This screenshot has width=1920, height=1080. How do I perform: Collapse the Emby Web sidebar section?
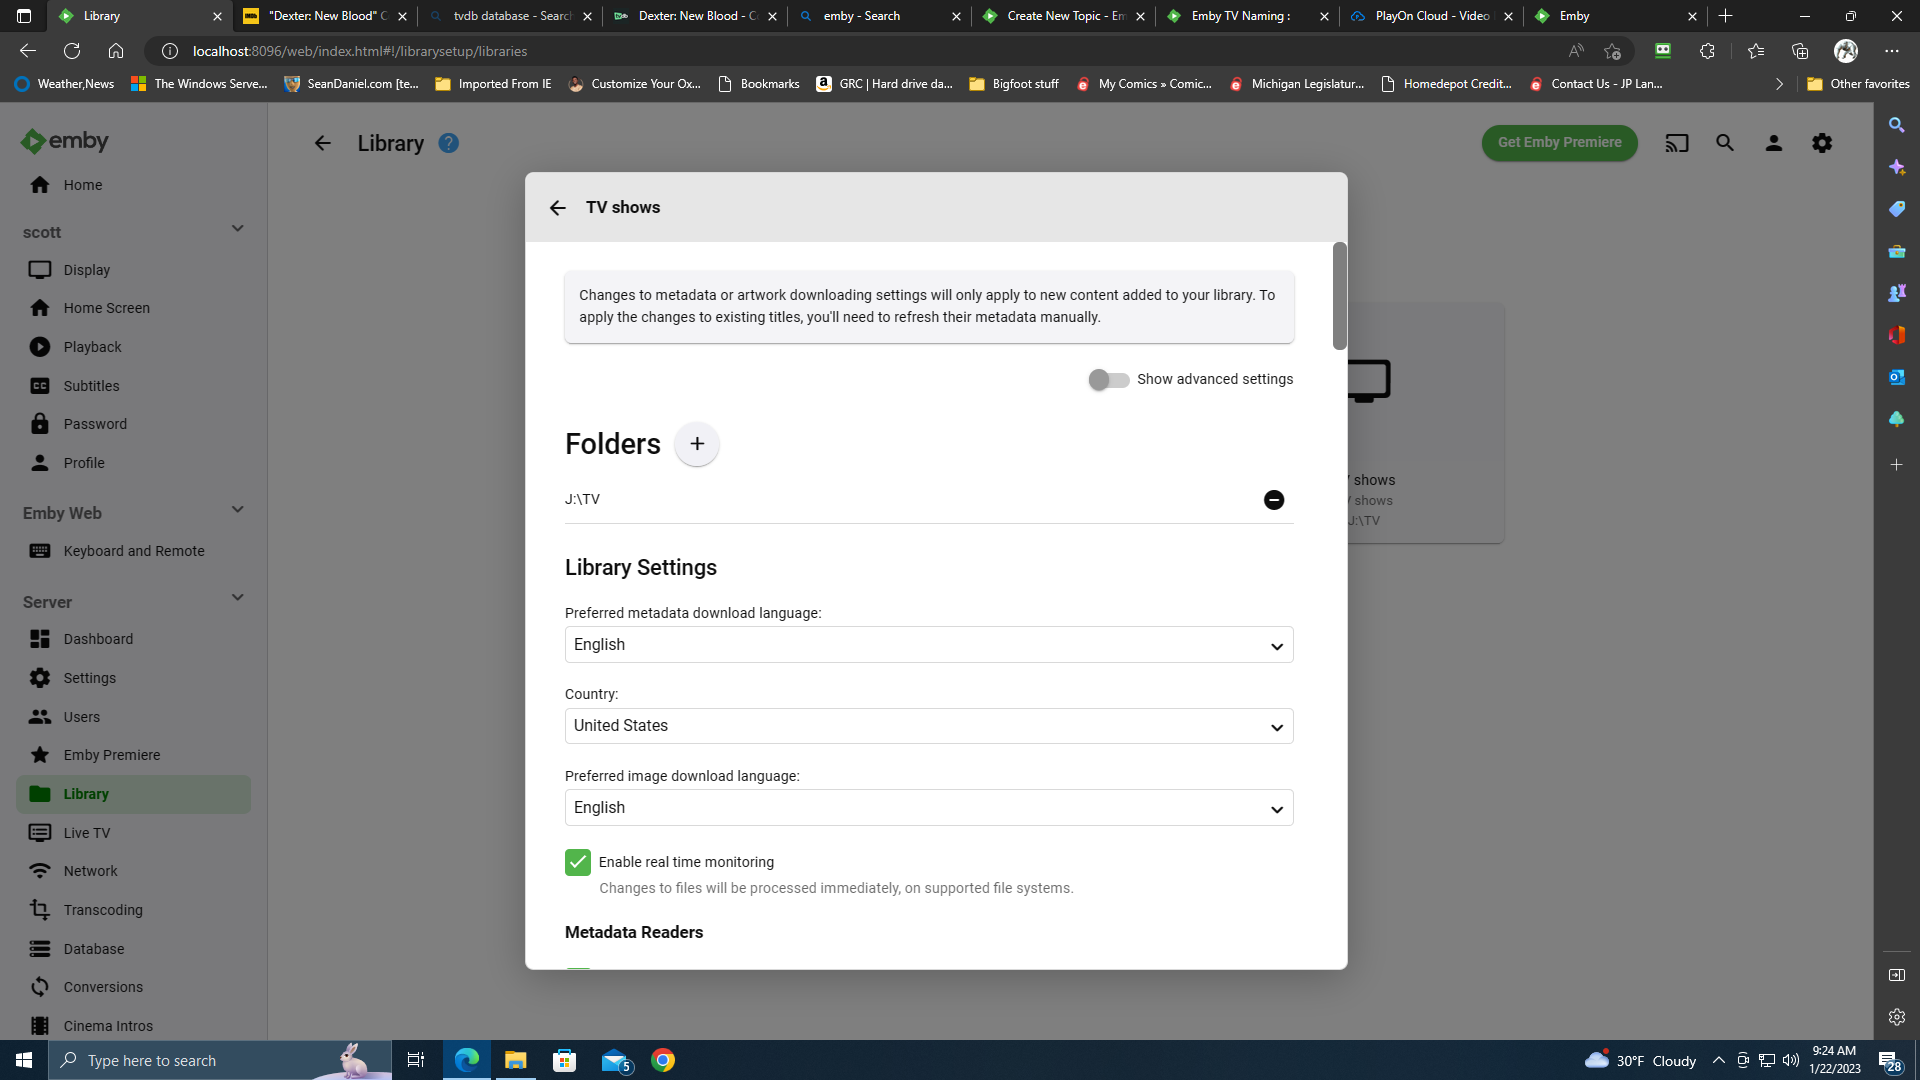point(238,510)
